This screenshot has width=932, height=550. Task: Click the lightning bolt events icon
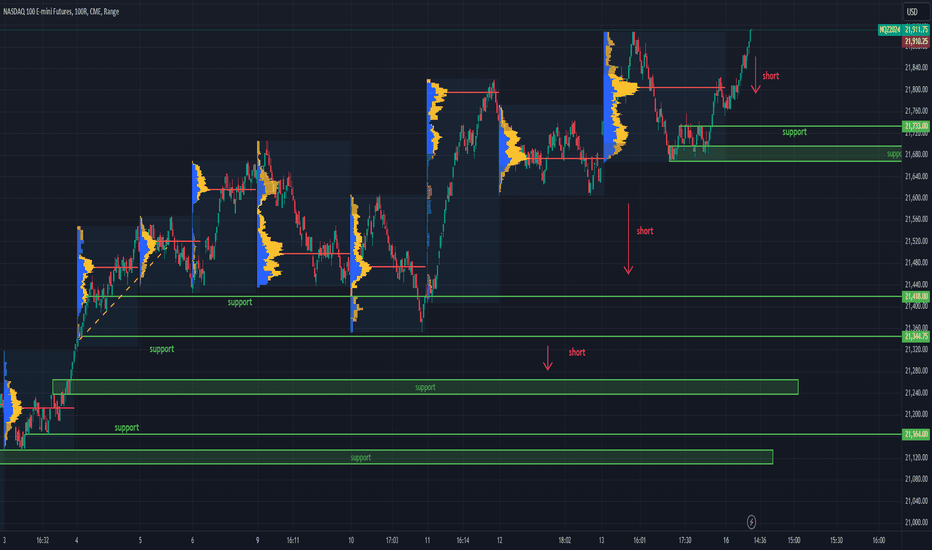[751, 522]
